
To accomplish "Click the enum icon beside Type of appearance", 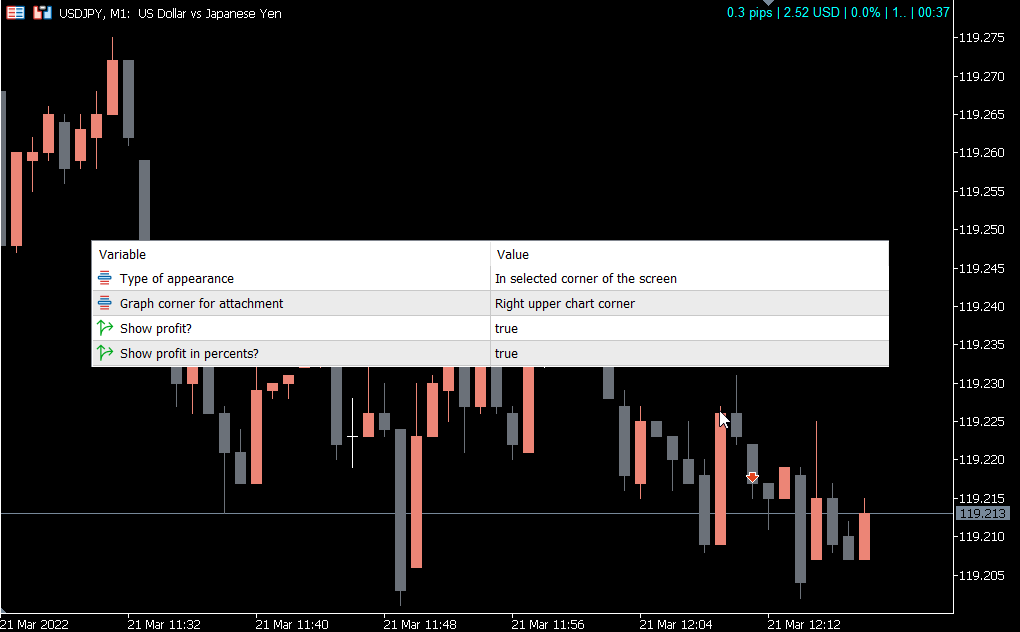I will pyautogui.click(x=105, y=278).
